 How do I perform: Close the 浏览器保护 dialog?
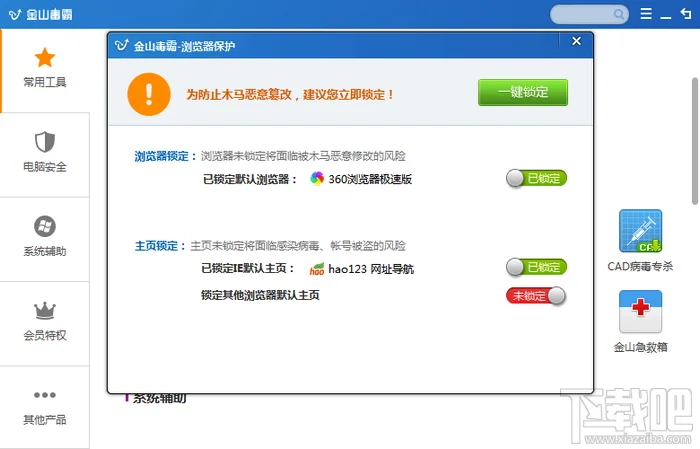576,42
